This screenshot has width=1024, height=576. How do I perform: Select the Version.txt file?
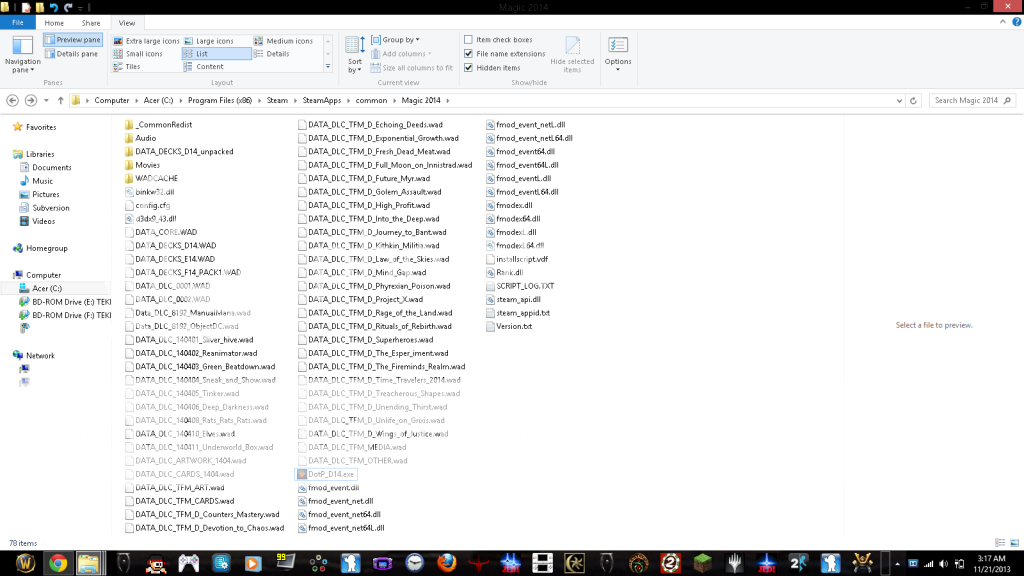click(x=509, y=326)
